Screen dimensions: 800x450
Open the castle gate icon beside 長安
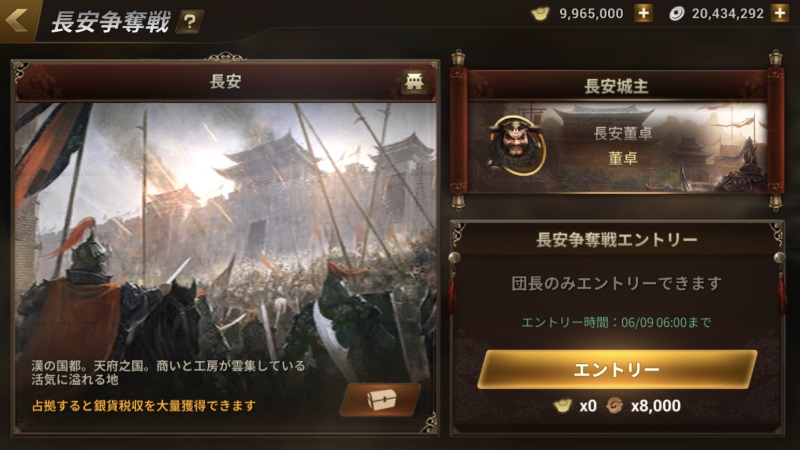coord(414,81)
